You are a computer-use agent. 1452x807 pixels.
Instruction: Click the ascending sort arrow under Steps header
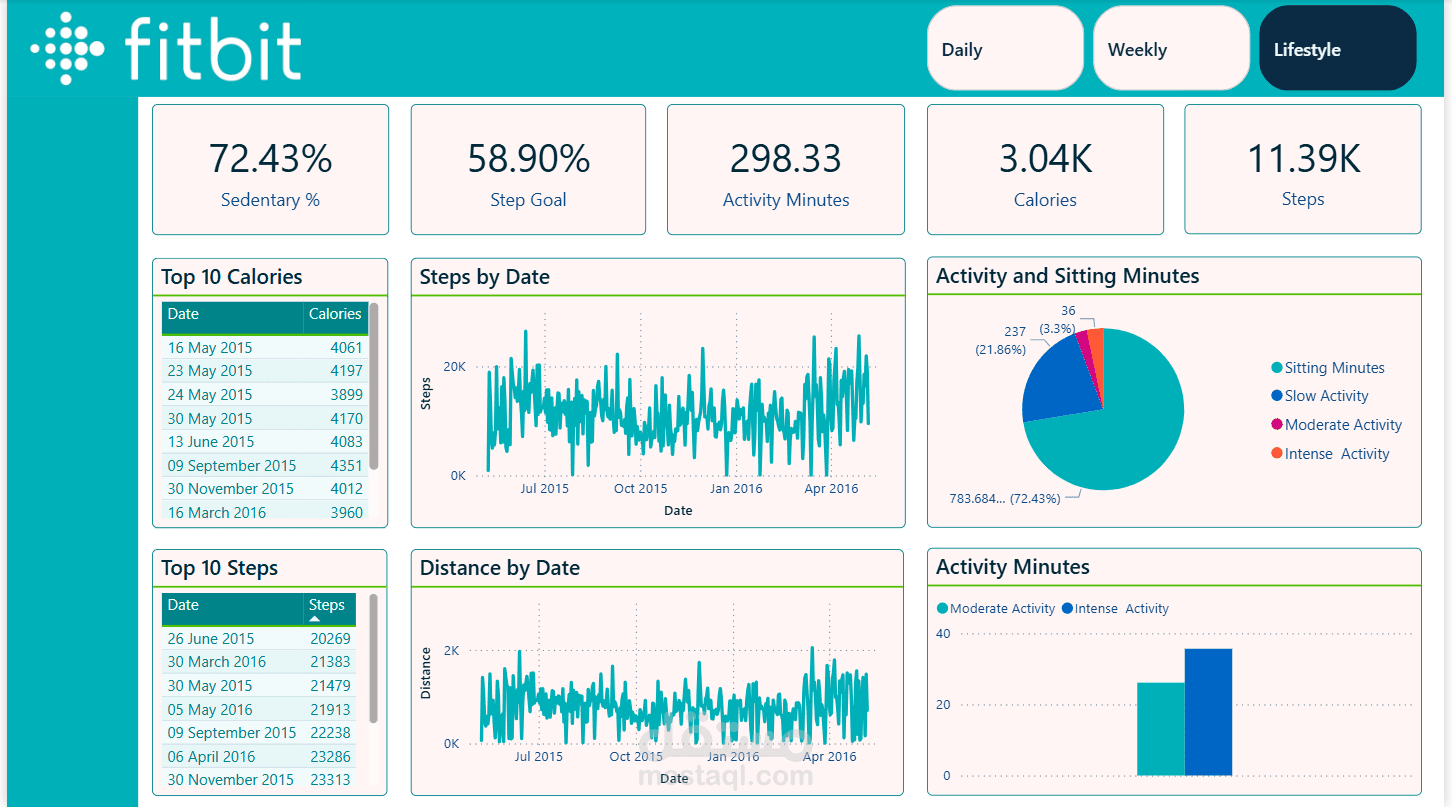tap(315, 619)
